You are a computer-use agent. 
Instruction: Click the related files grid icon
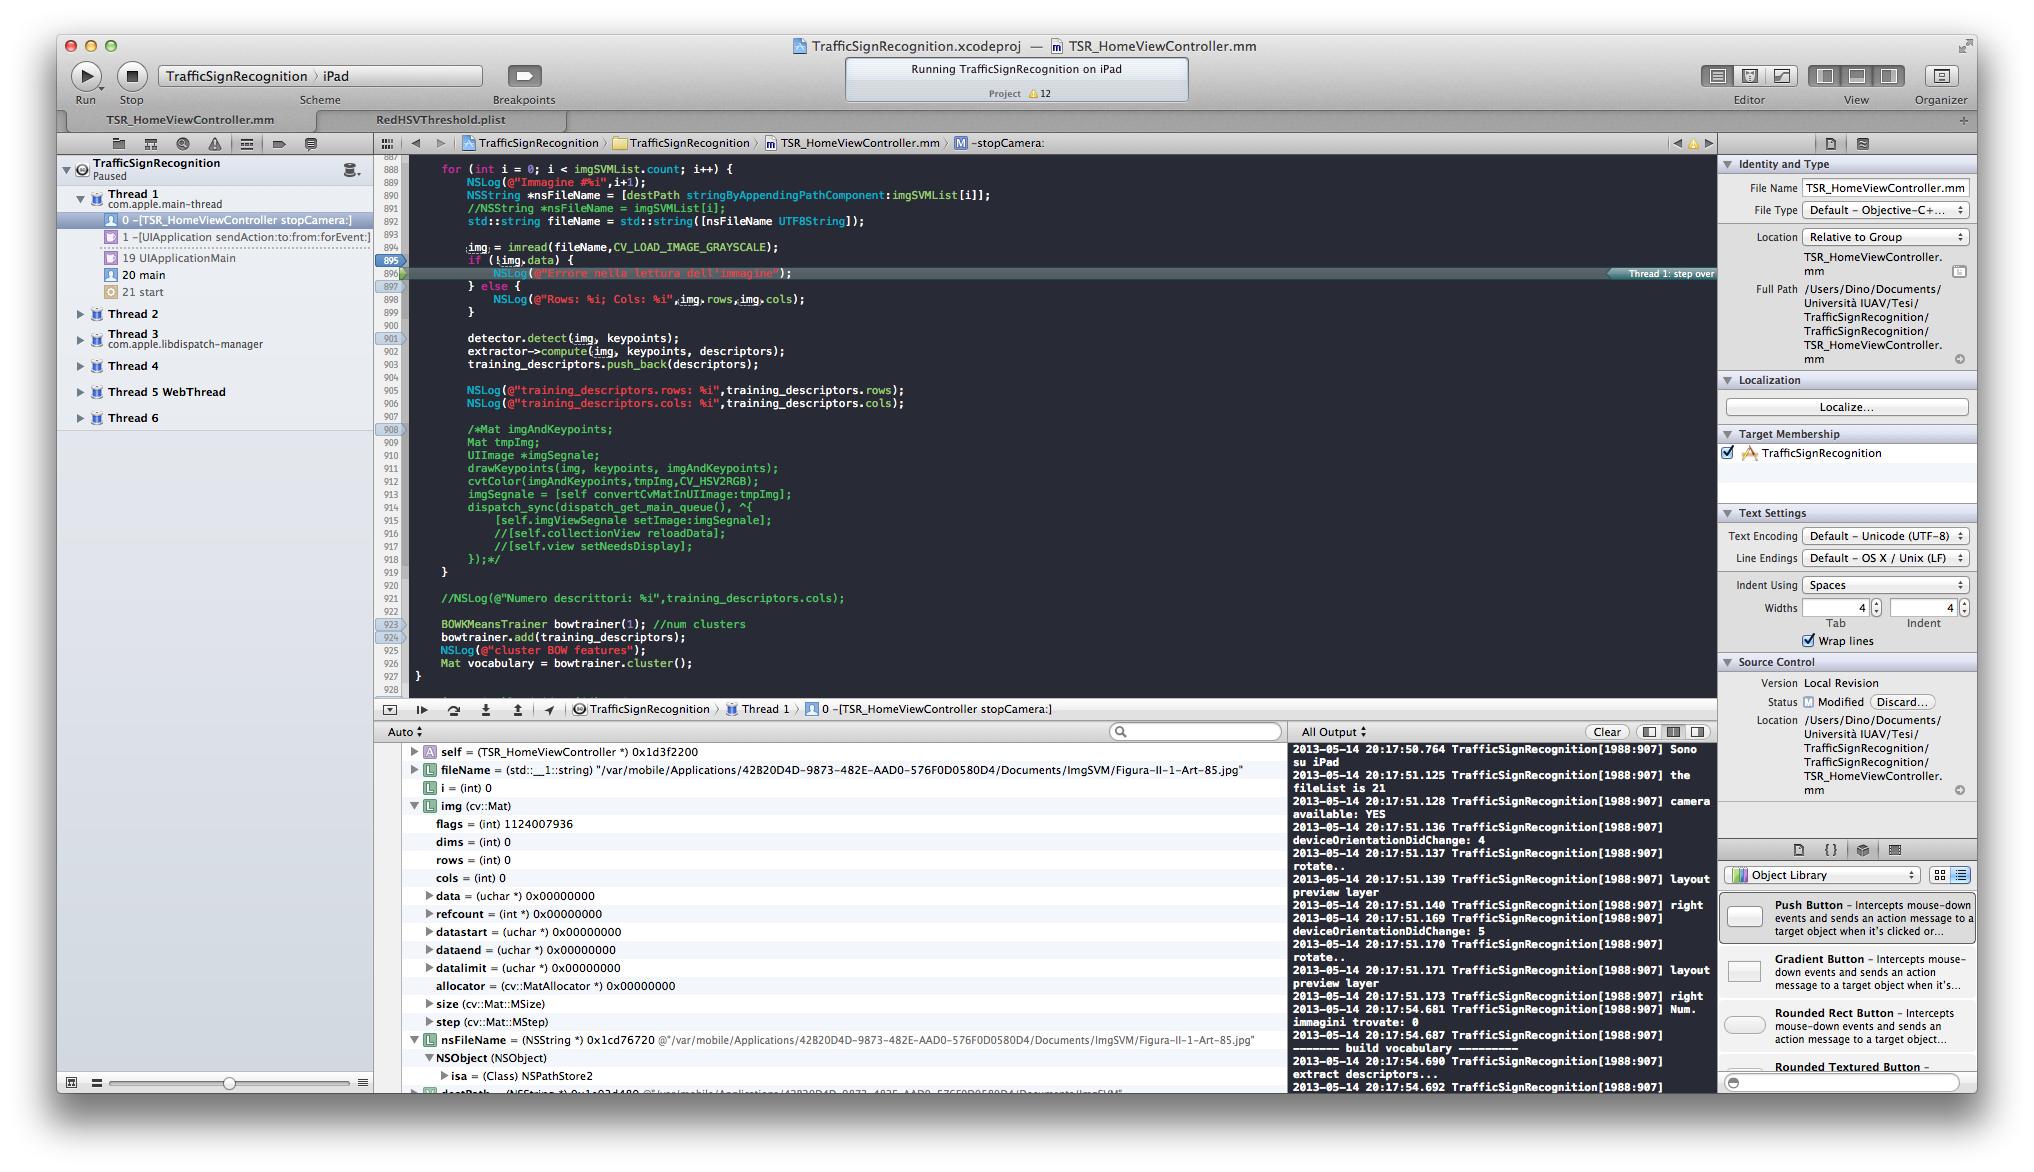(x=388, y=143)
